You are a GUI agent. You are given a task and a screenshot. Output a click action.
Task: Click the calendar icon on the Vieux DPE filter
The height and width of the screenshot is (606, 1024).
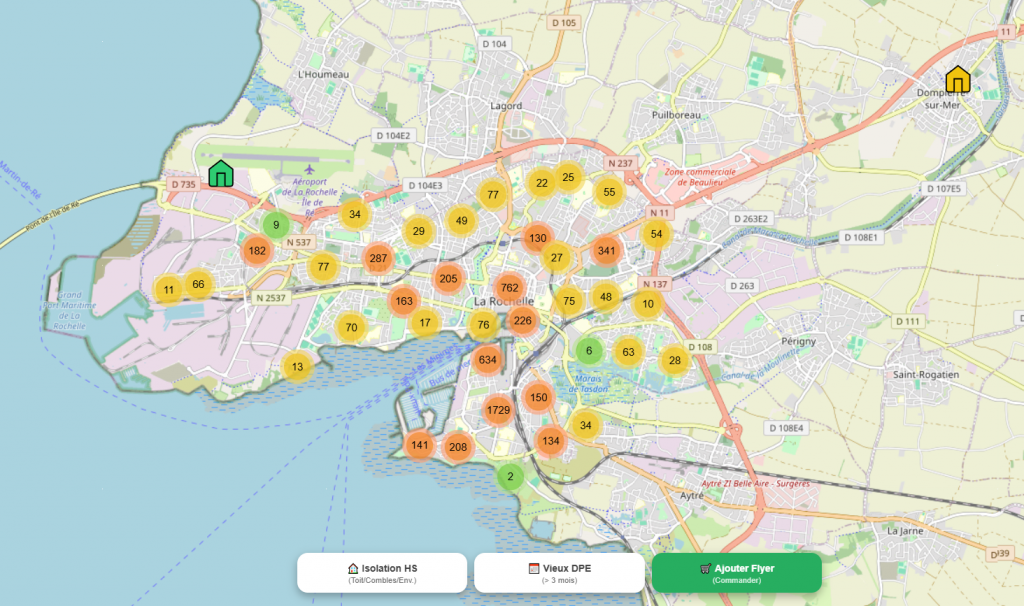[x=532, y=567]
